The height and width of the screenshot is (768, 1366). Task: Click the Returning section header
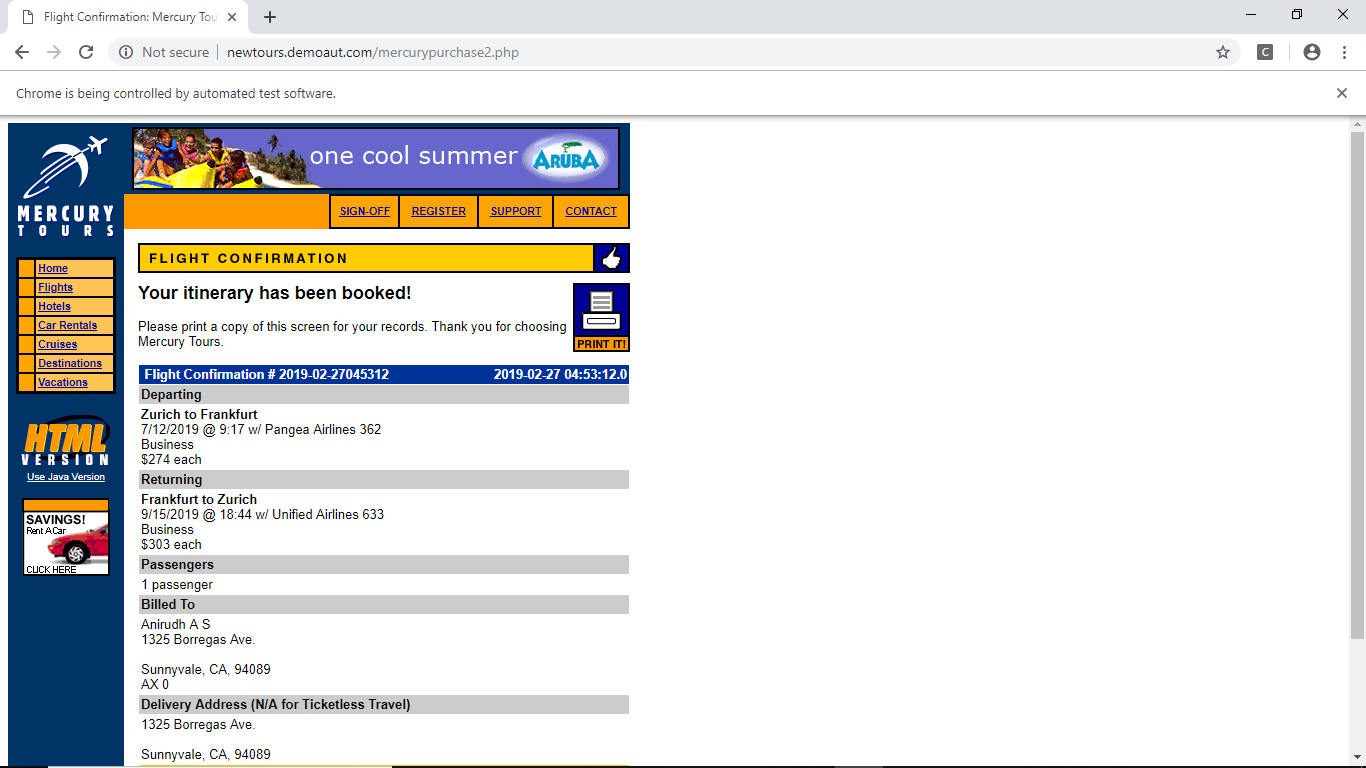point(384,479)
